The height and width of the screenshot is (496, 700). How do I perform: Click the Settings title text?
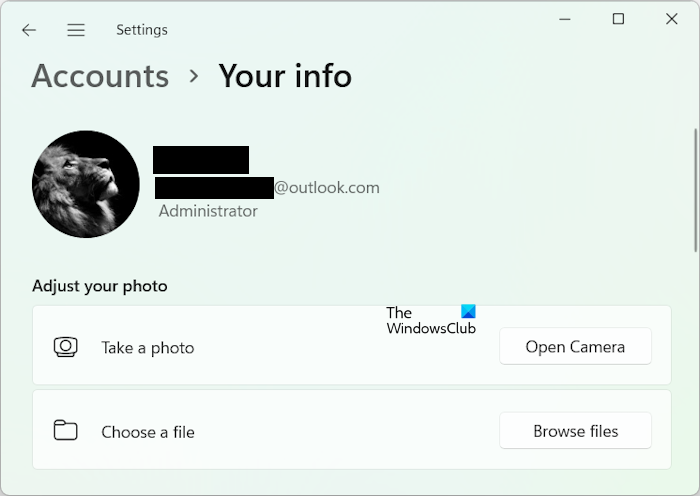[142, 30]
